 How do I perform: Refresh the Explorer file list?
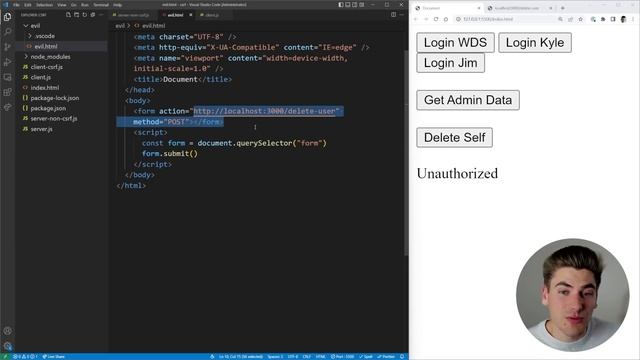[84, 15]
